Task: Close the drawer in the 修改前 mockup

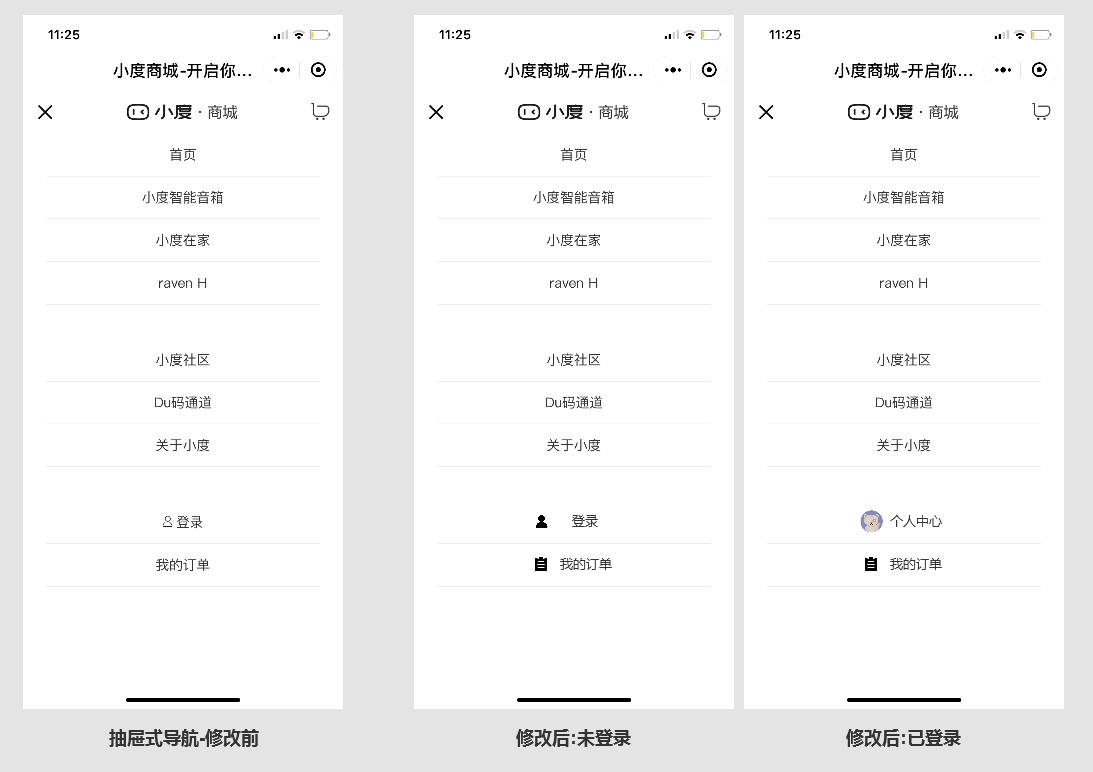Action: 45,112
